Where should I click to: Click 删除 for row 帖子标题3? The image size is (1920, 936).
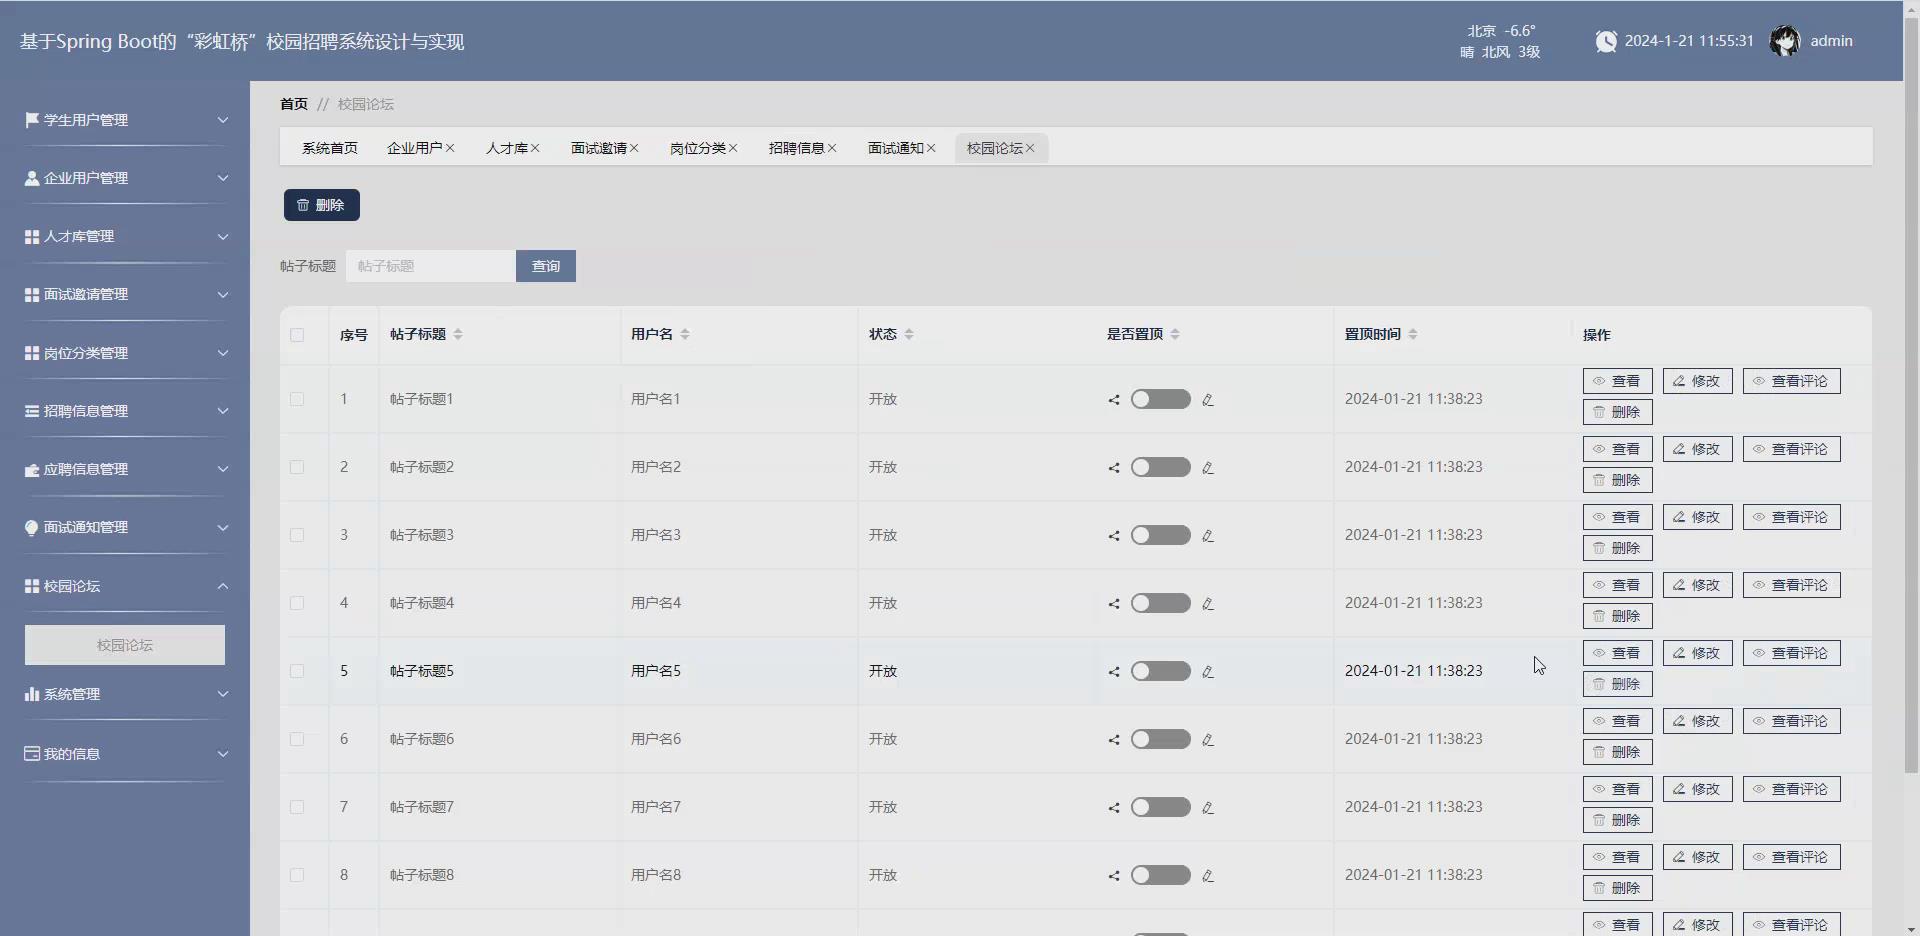coord(1618,548)
